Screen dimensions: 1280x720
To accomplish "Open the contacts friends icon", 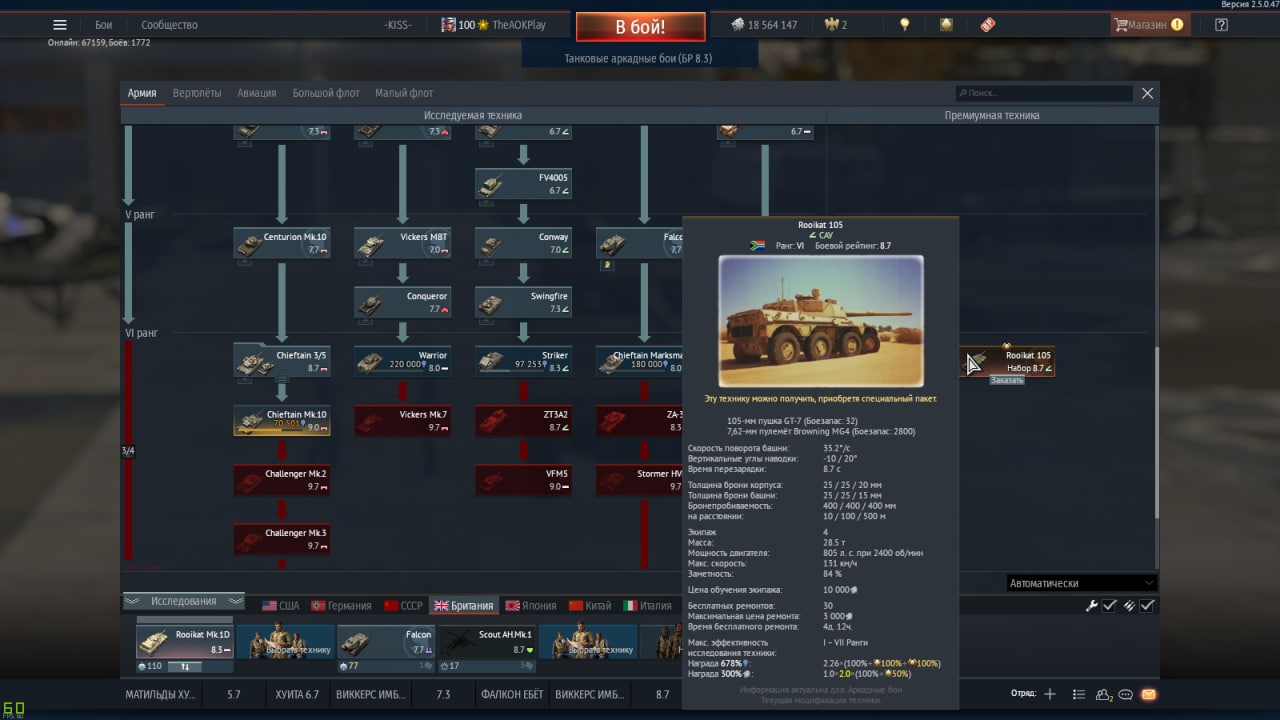I will coord(1104,694).
